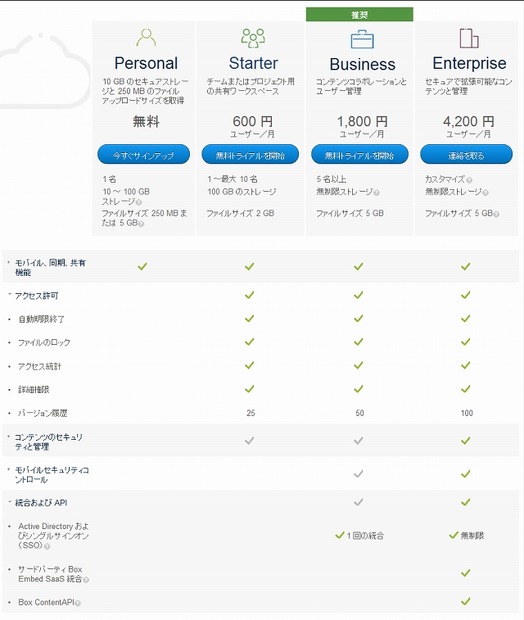Click the Enterprise 連絡を取る button
This screenshot has width=524, height=620.
coord(466,155)
